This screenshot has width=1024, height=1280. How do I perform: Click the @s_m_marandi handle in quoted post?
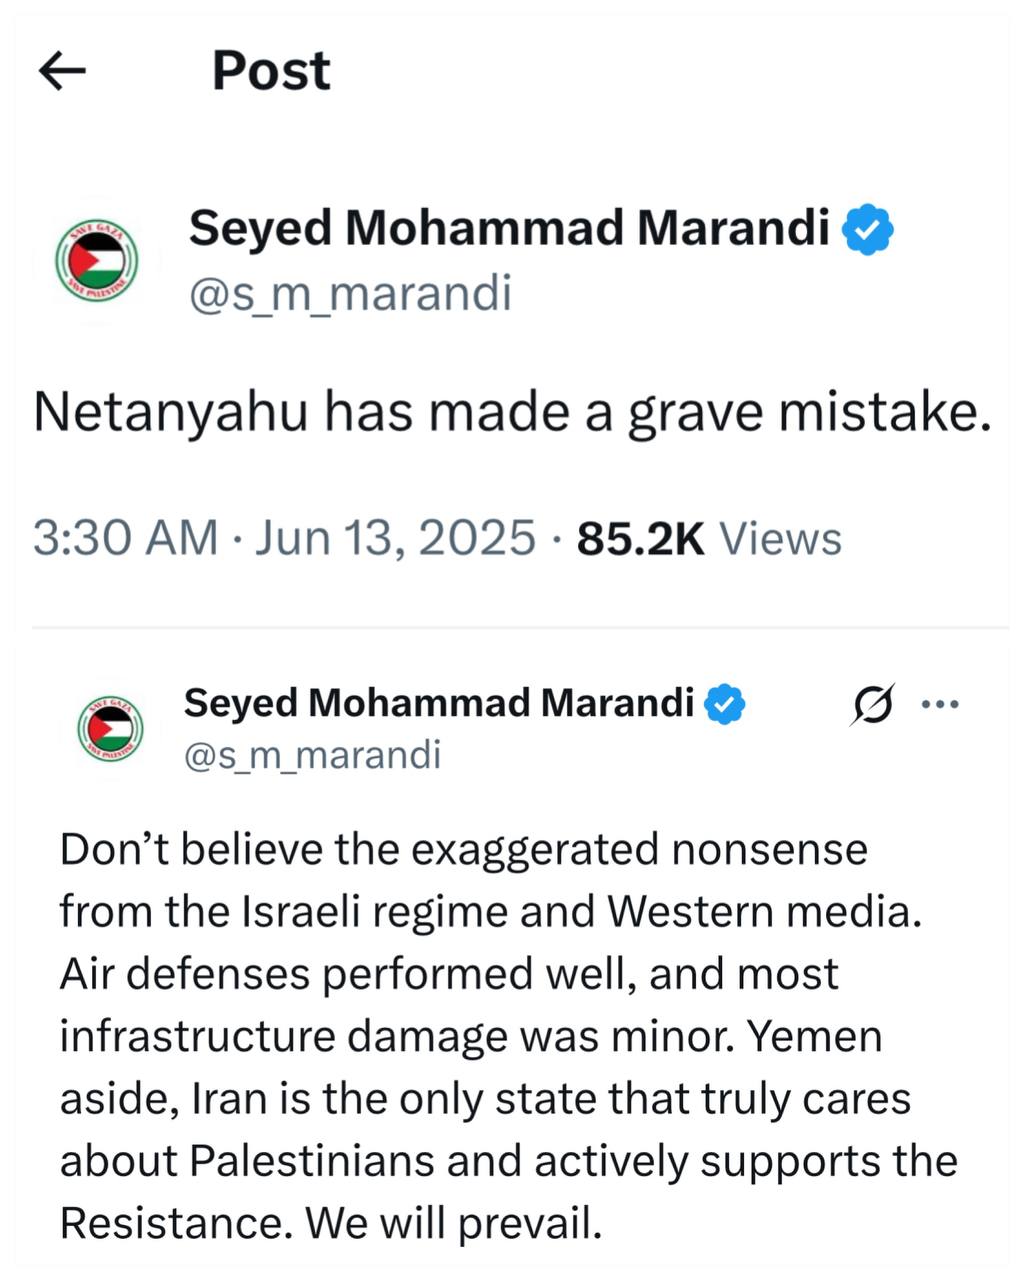click(312, 754)
